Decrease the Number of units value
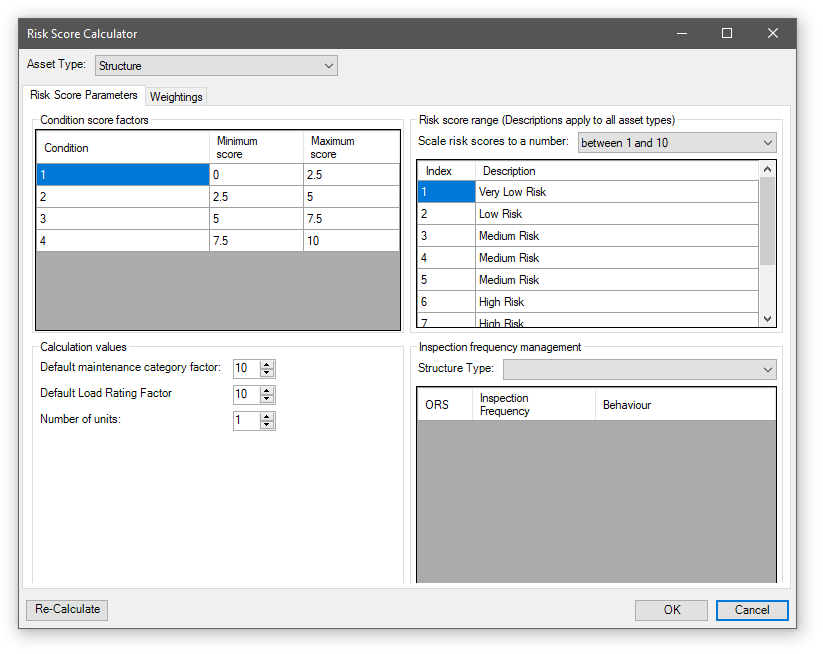823x654 pixels. point(267,425)
